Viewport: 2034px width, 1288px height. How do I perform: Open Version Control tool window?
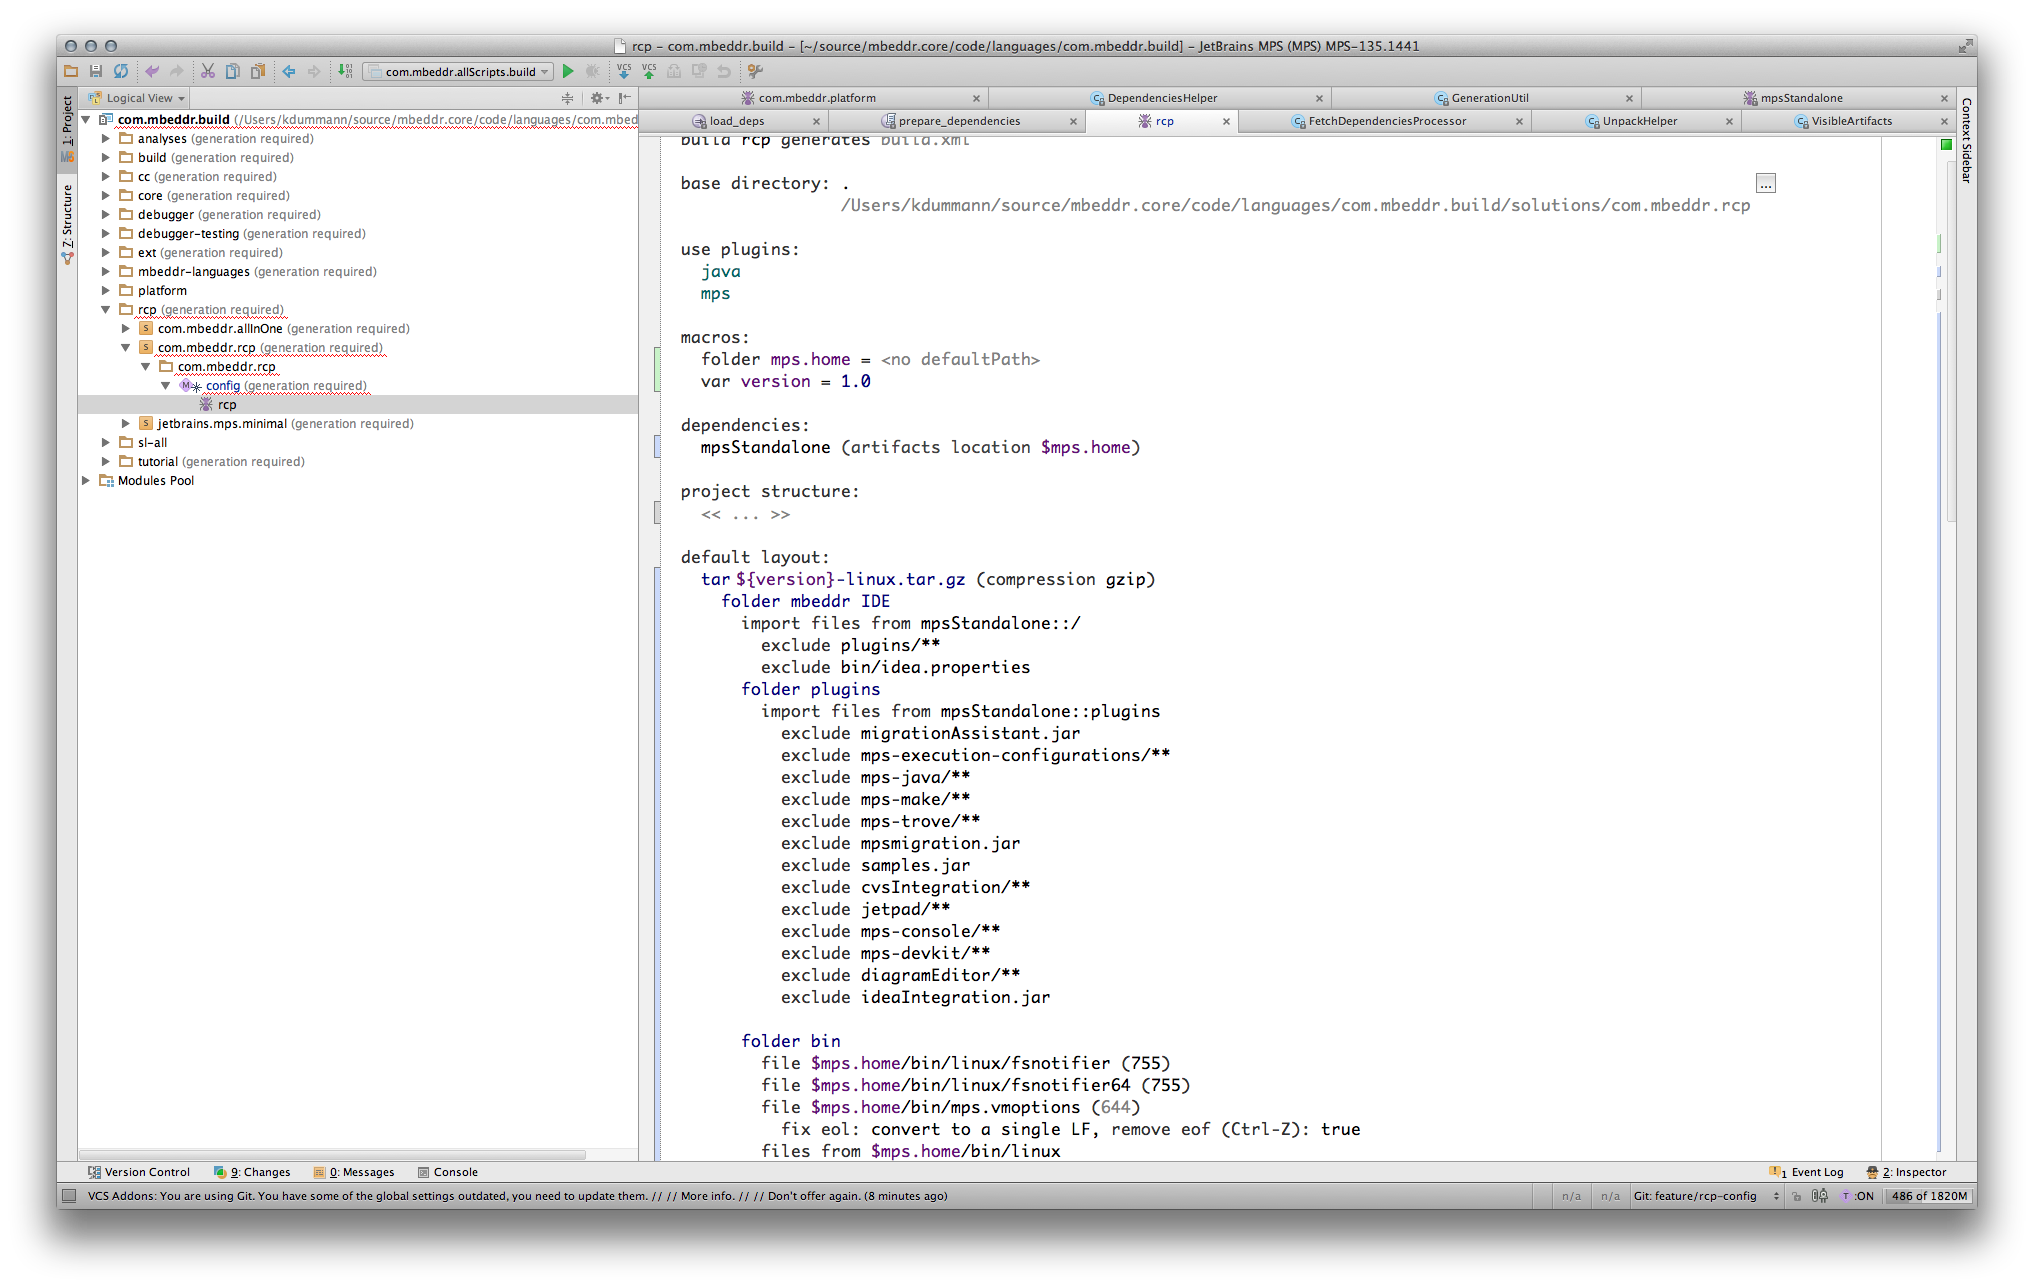click(138, 1172)
